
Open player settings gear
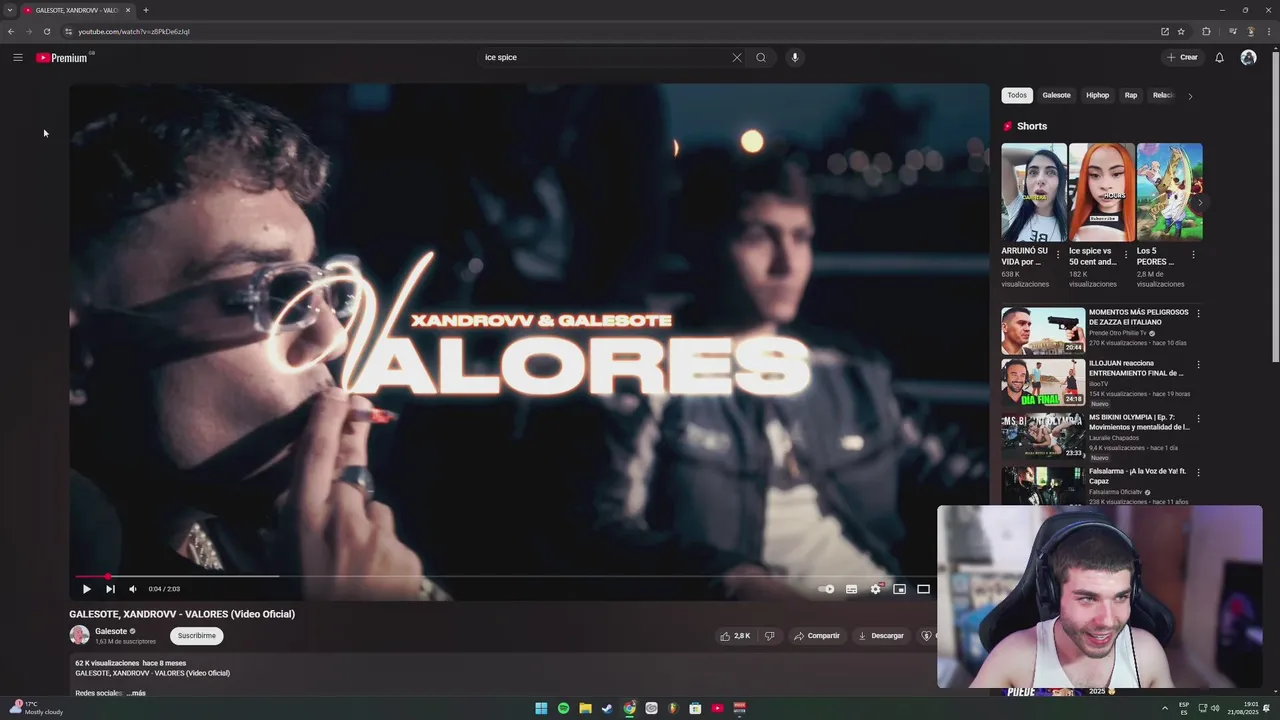coord(875,589)
